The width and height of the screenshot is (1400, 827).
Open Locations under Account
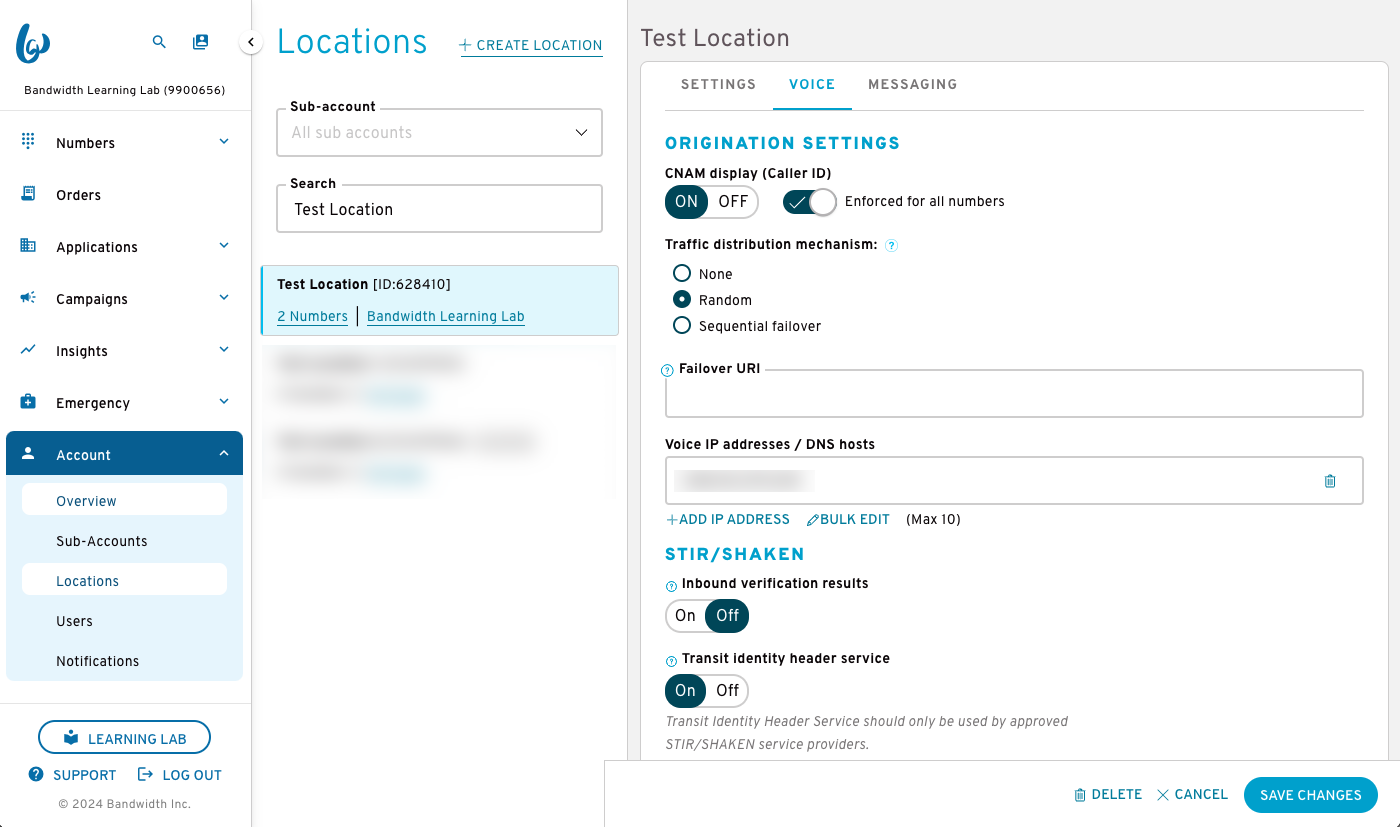click(x=124, y=581)
